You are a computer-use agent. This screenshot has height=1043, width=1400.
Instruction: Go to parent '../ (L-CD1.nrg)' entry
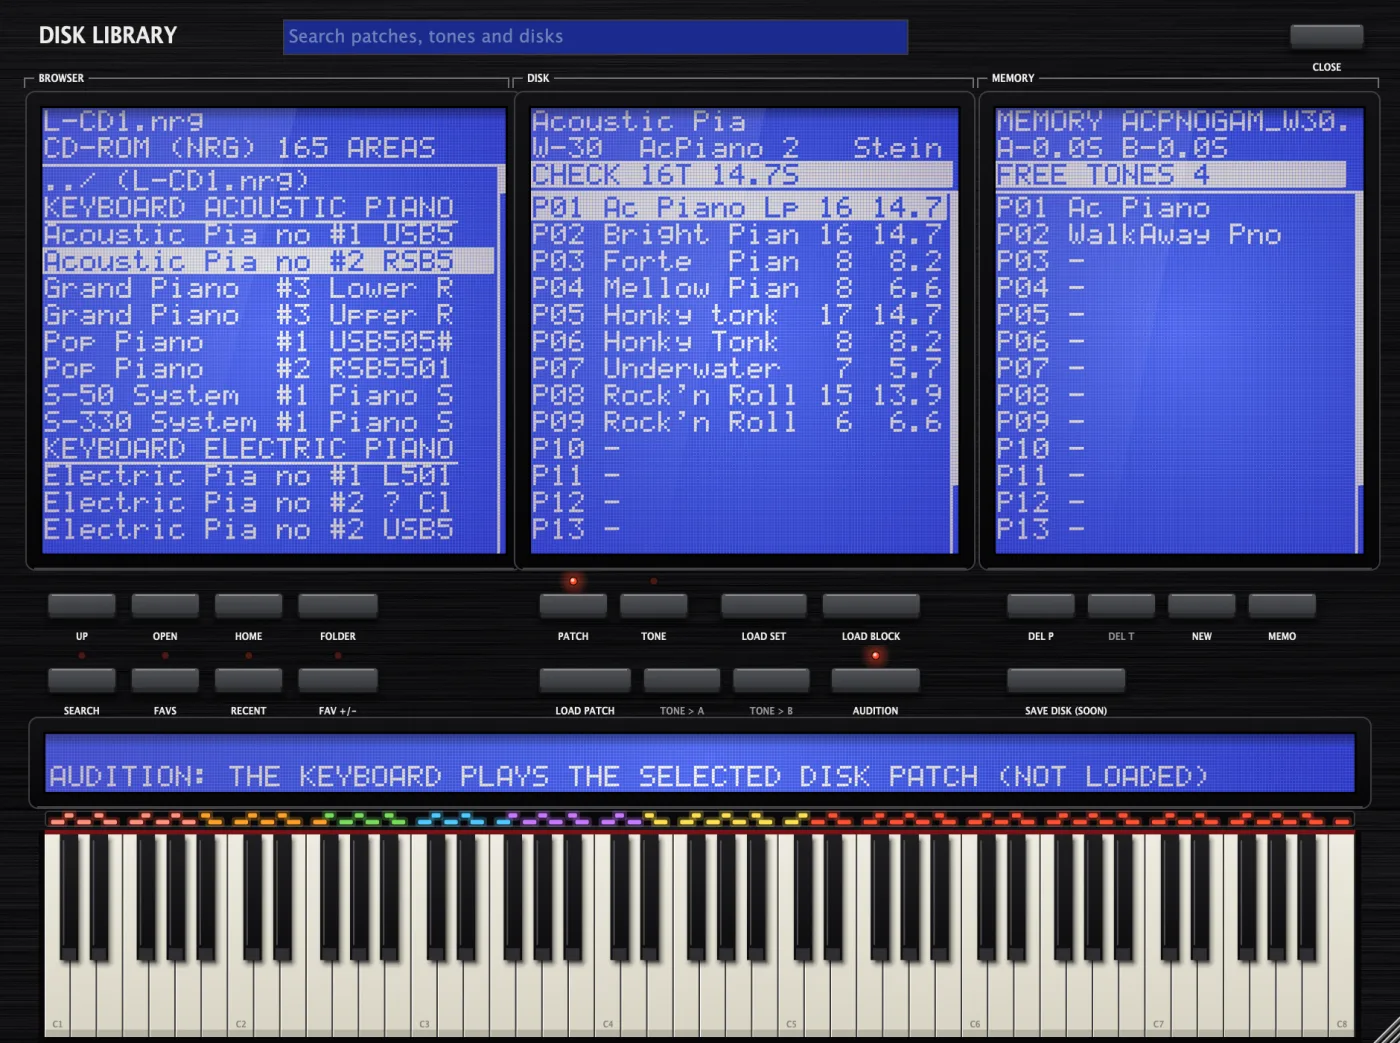(x=268, y=182)
